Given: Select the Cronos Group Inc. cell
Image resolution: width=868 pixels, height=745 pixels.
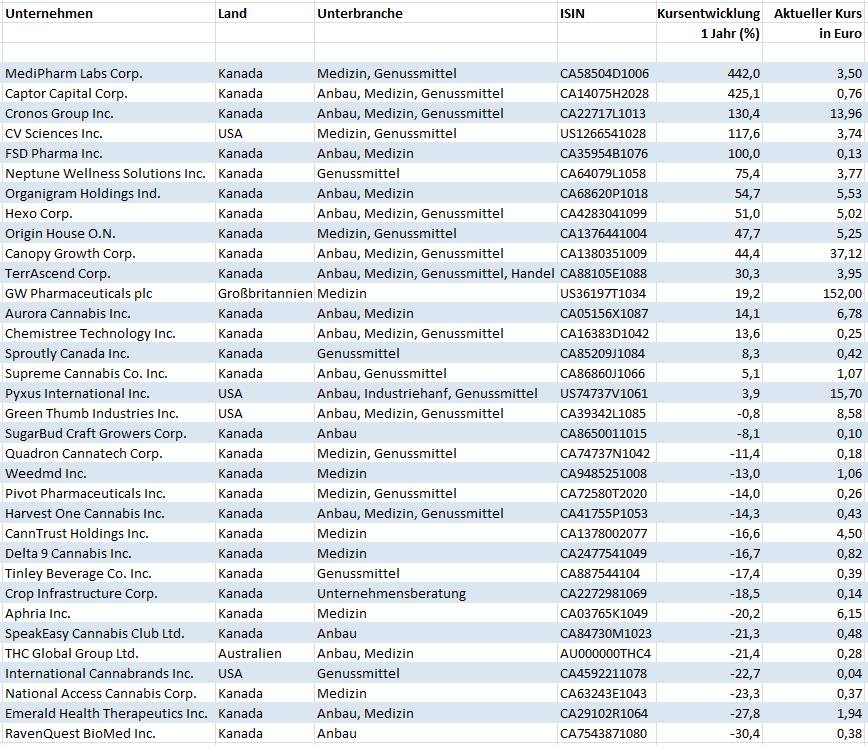Looking at the screenshot, I should tap(108, 113).
